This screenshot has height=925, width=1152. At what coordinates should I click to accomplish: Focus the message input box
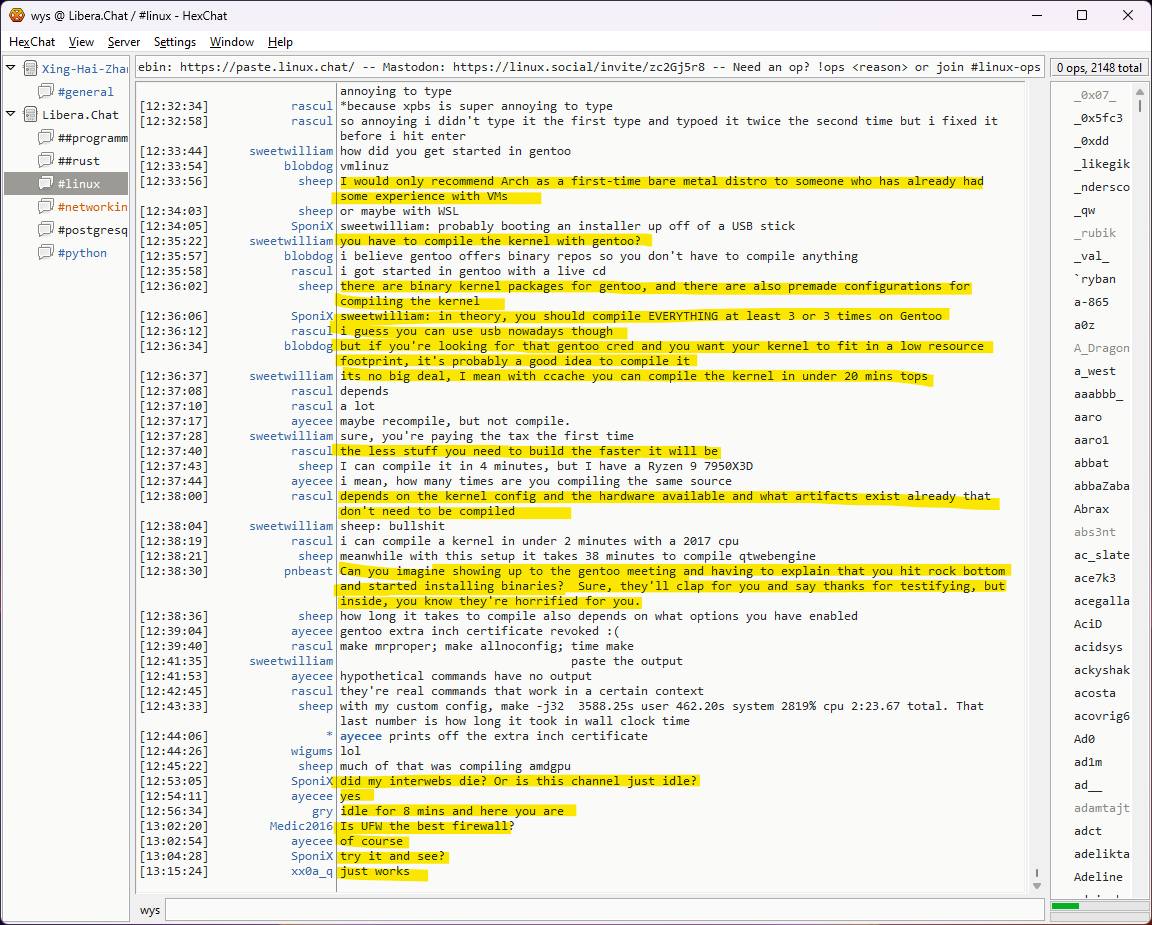(603, 910)
